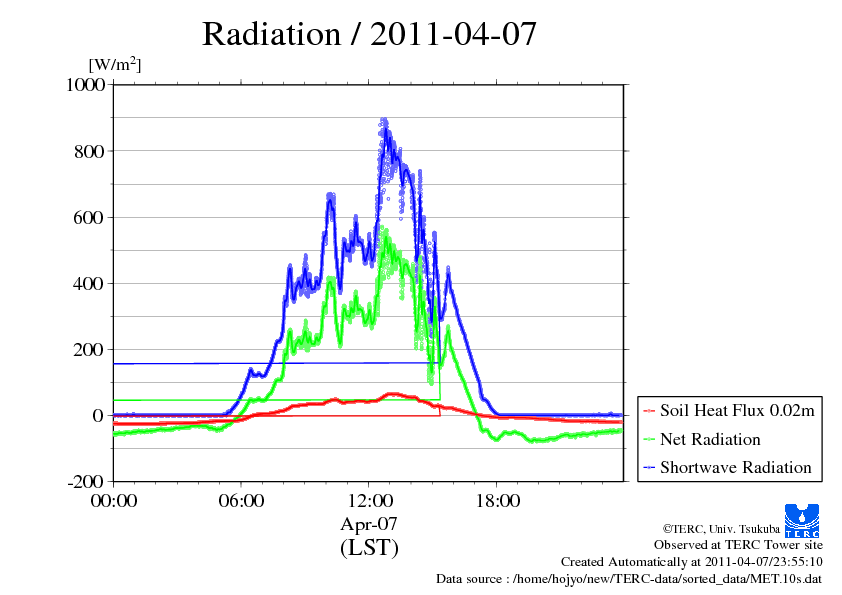Select the 'Soil Heat Flux 0.02m' legend label

coord(735,411)
